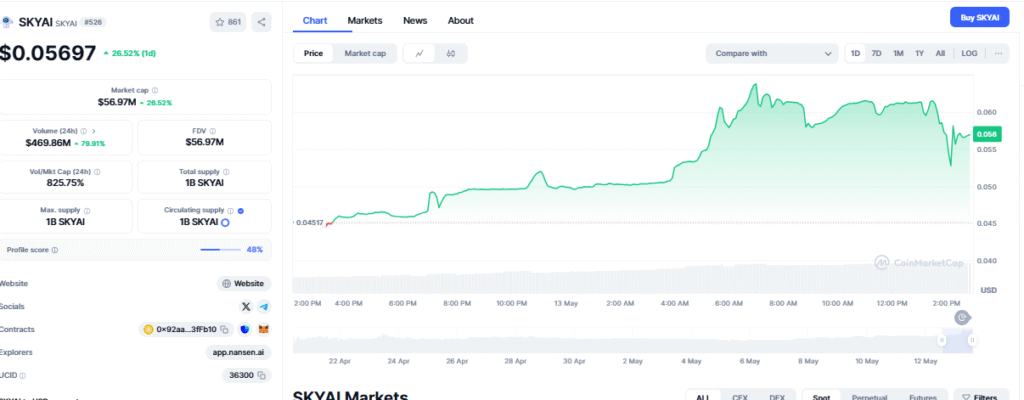This screenshot has width=1024, height=400.
Task: Set chart range to 1M
Action: click(x=898, y=54)
